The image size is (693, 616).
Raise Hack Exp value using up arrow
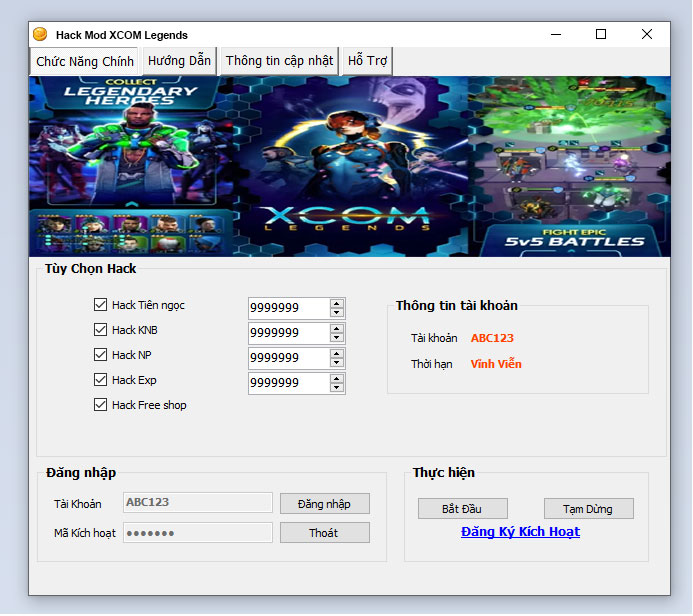[336, 379]
